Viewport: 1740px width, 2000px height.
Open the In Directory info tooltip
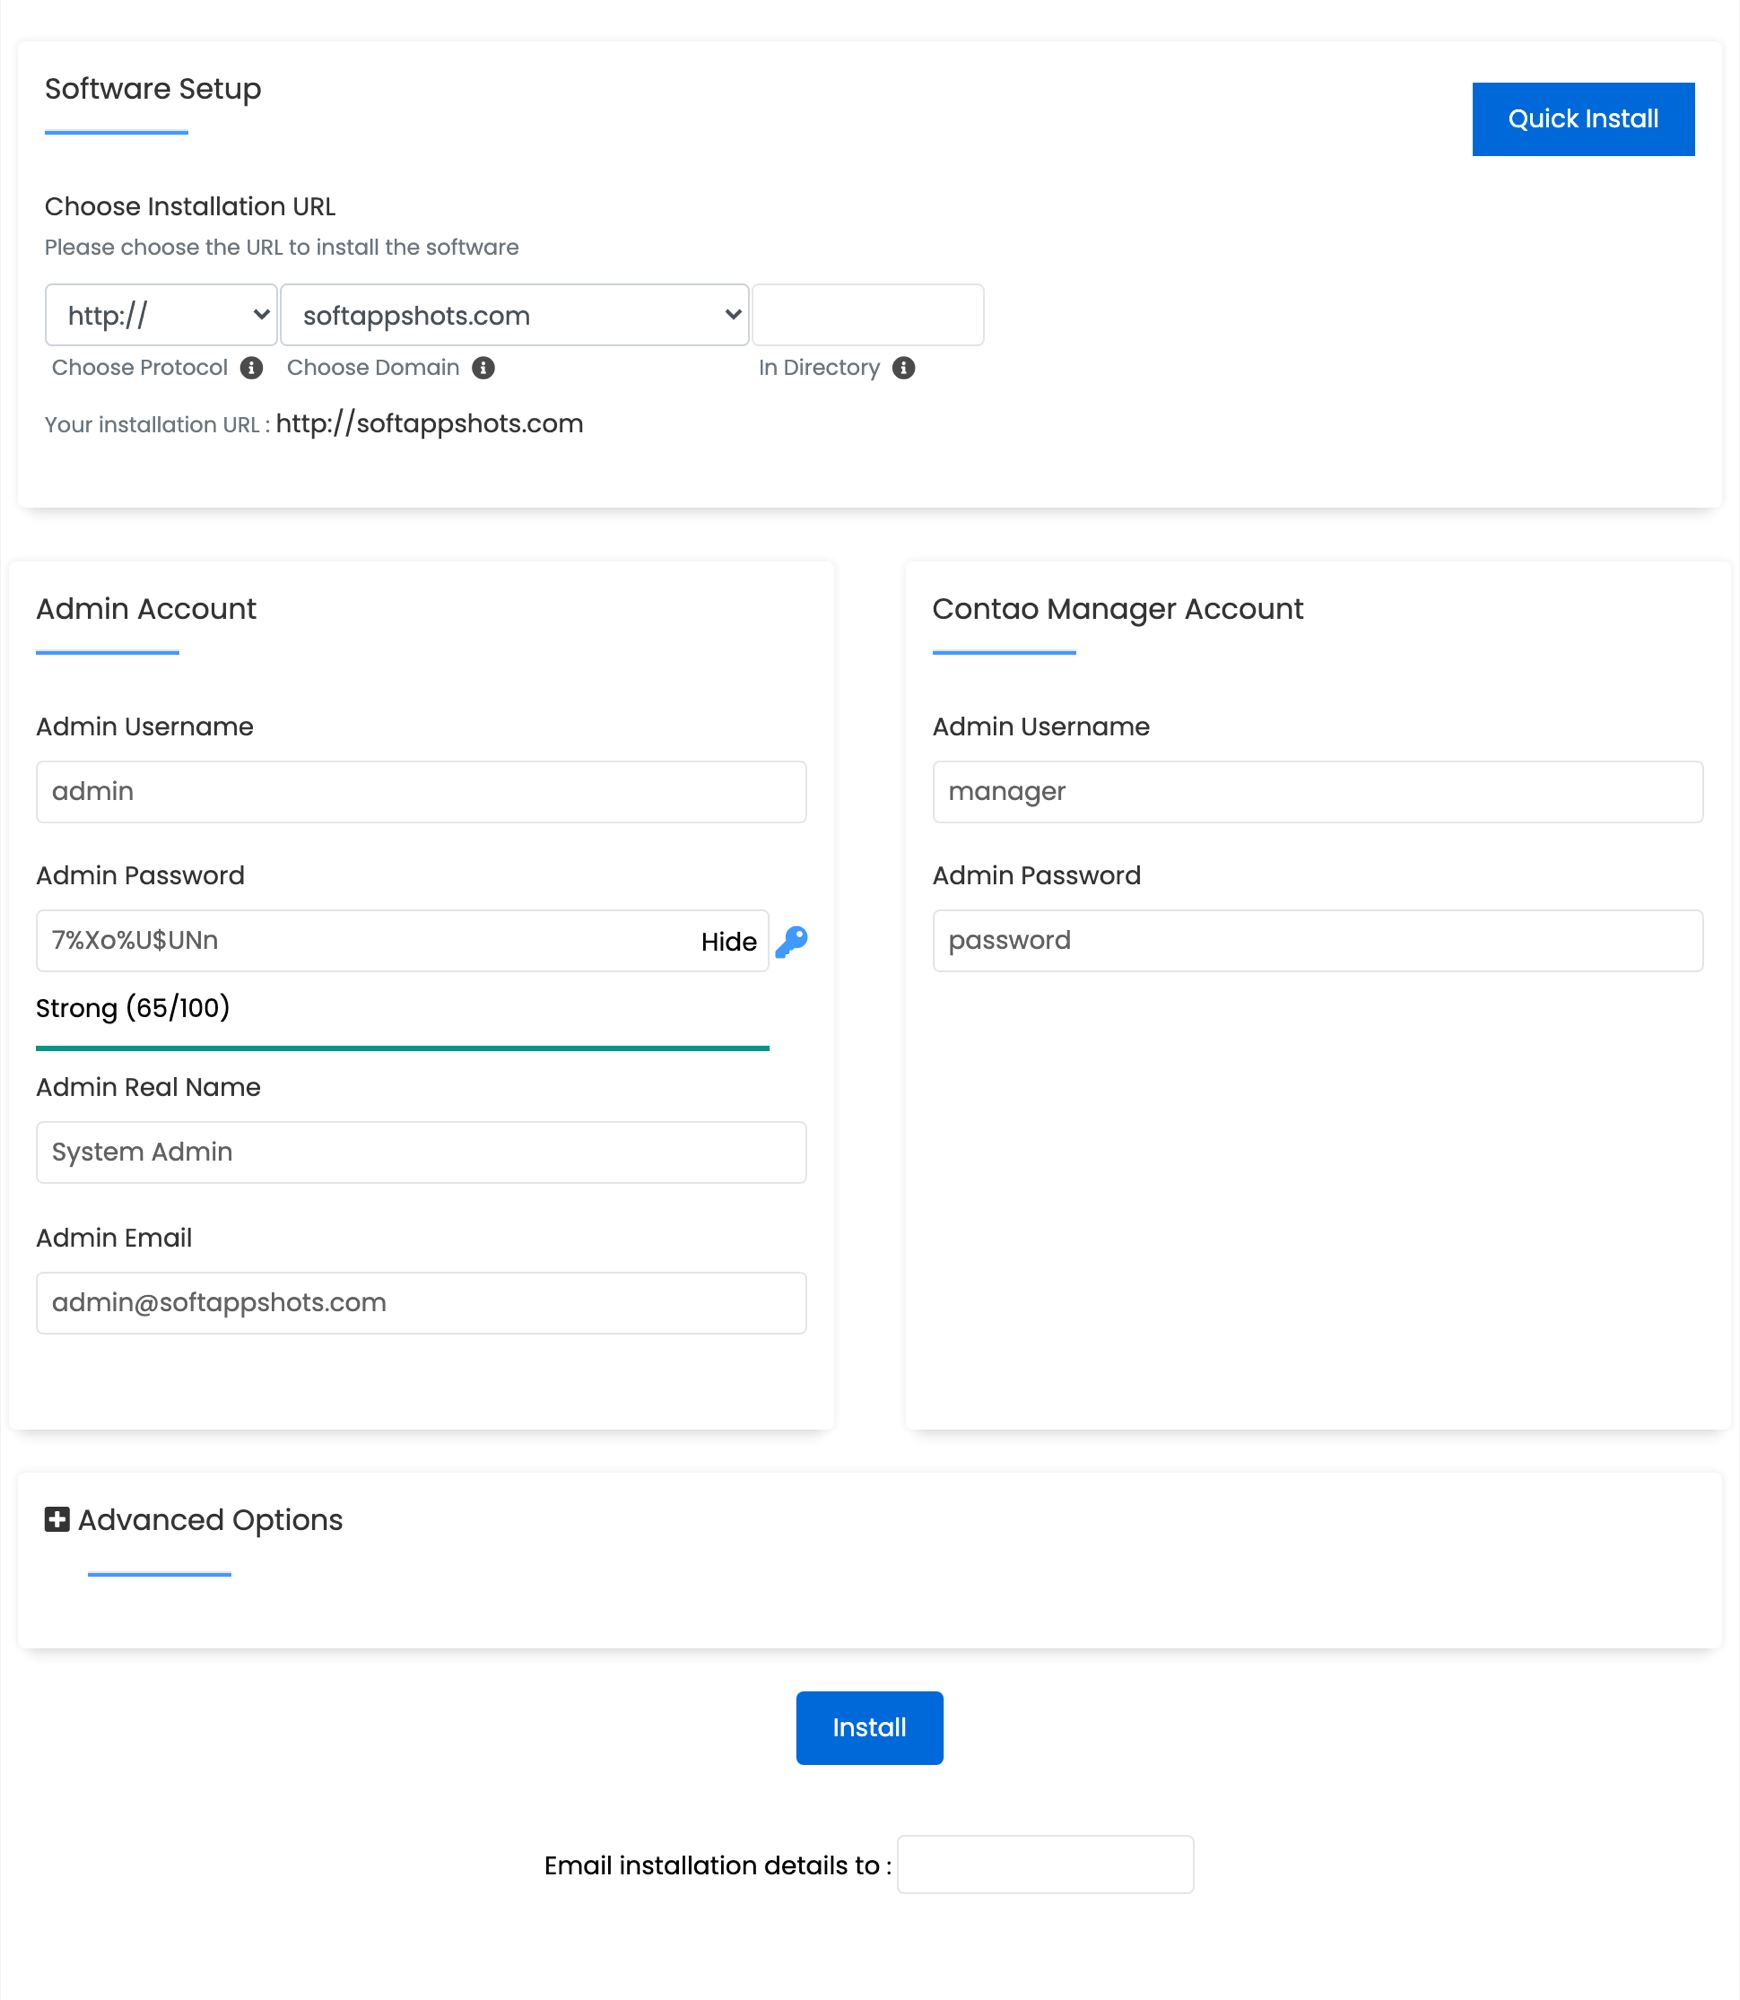click(x=905, y=367)
